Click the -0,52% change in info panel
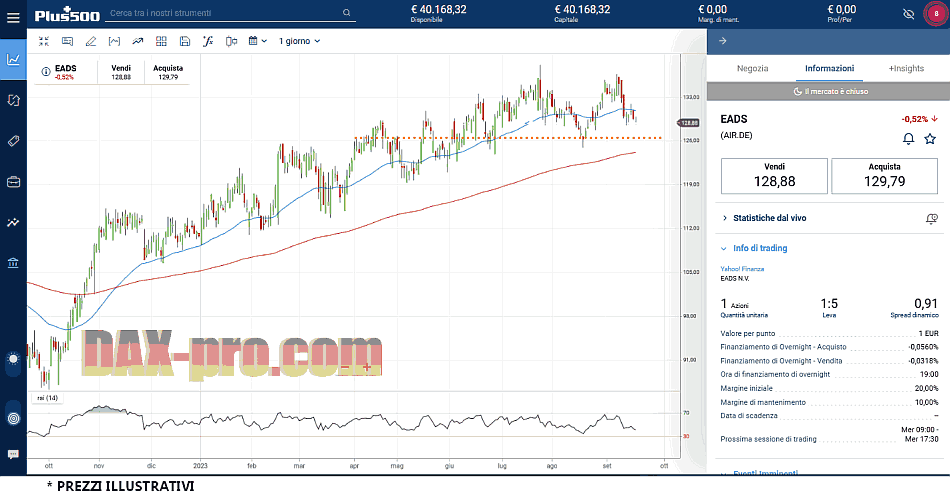 pos(919,119)
